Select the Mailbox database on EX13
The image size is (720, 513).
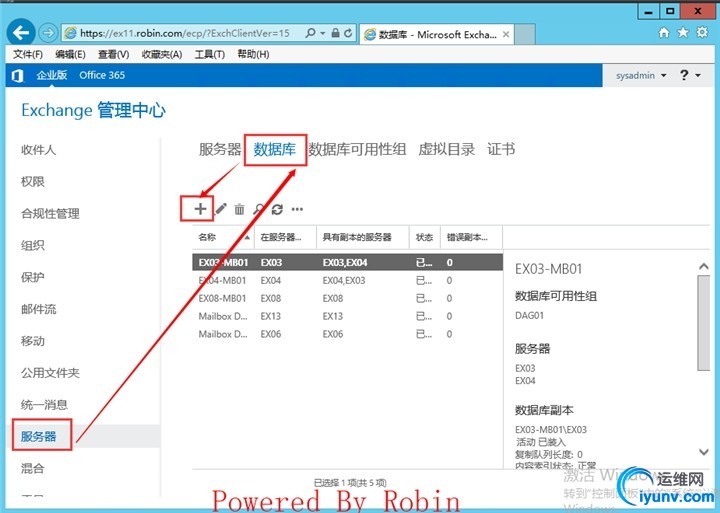click(x=348, y=316)
